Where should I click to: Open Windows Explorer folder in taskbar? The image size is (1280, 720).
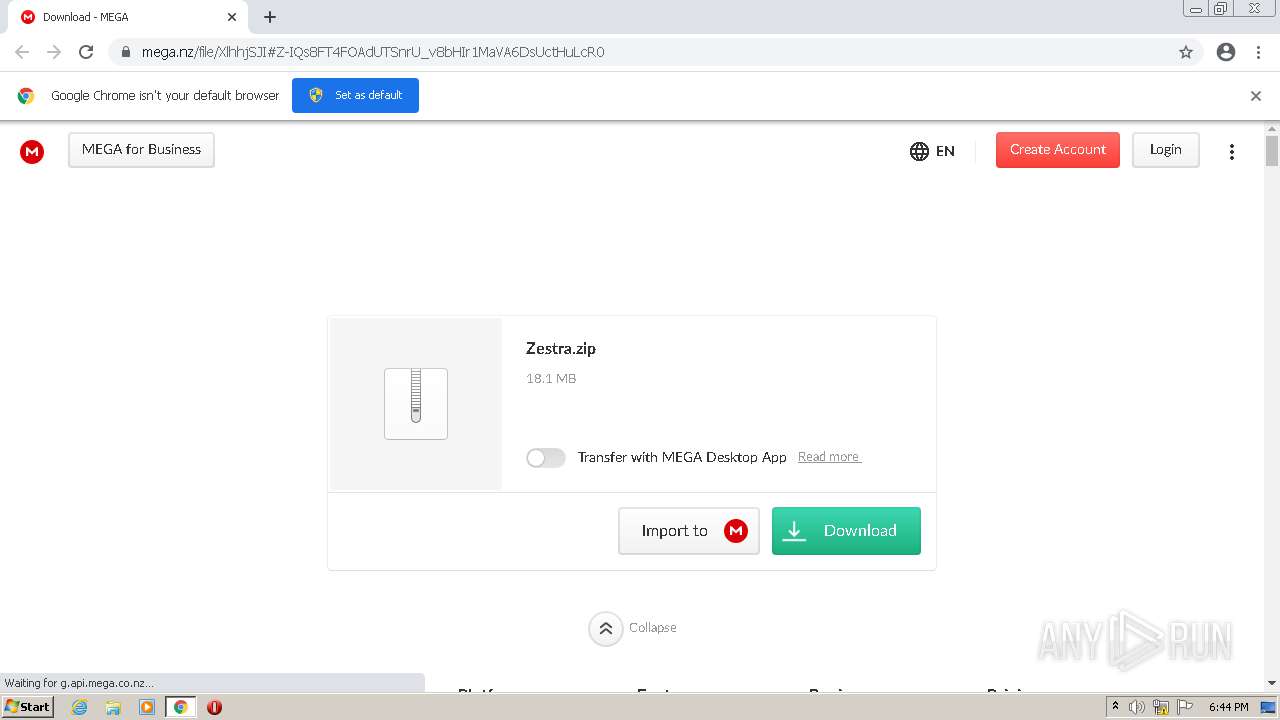[113, 707]
